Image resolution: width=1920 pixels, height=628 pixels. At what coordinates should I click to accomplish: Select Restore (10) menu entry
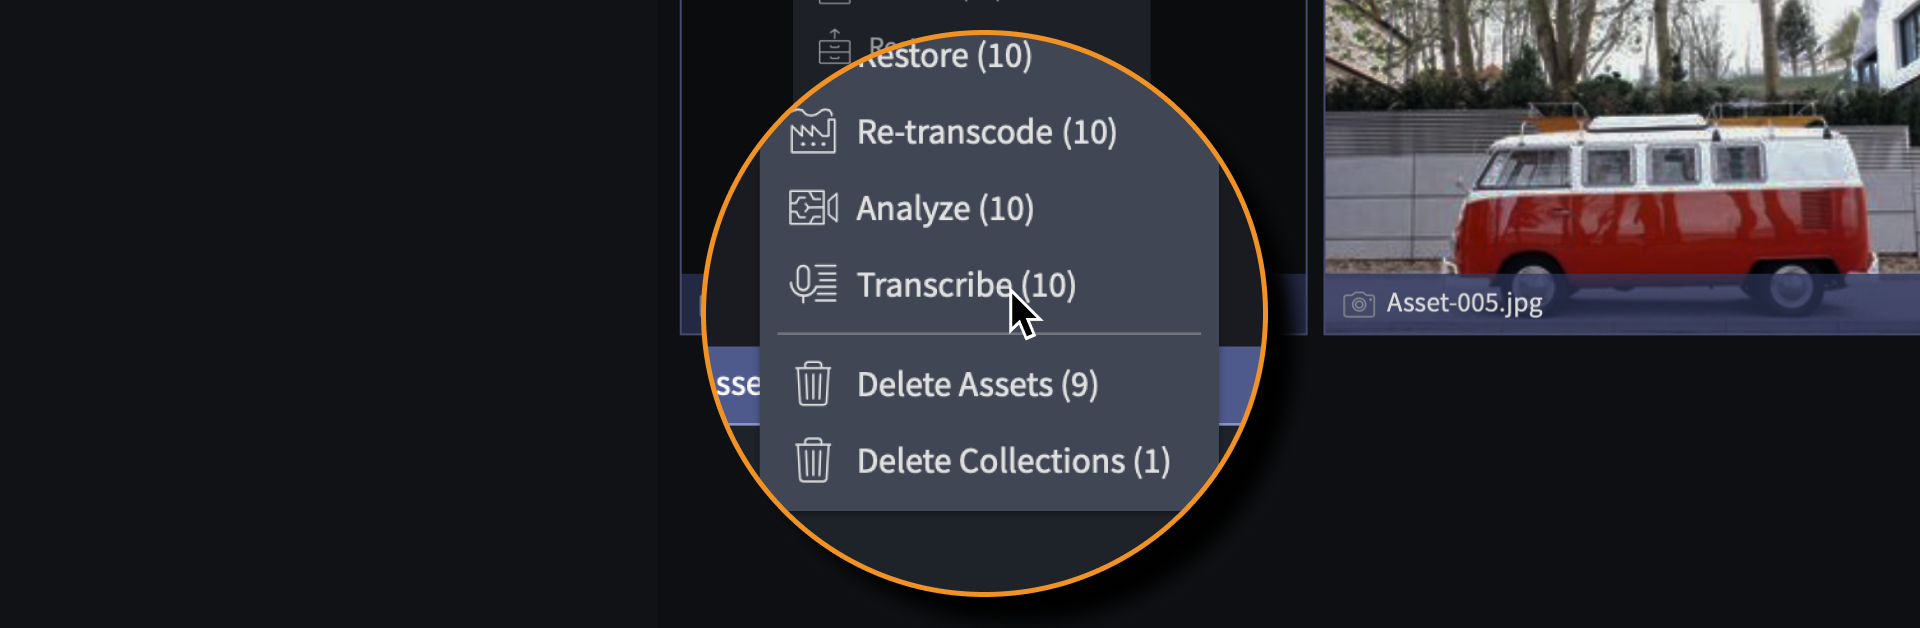945,55
